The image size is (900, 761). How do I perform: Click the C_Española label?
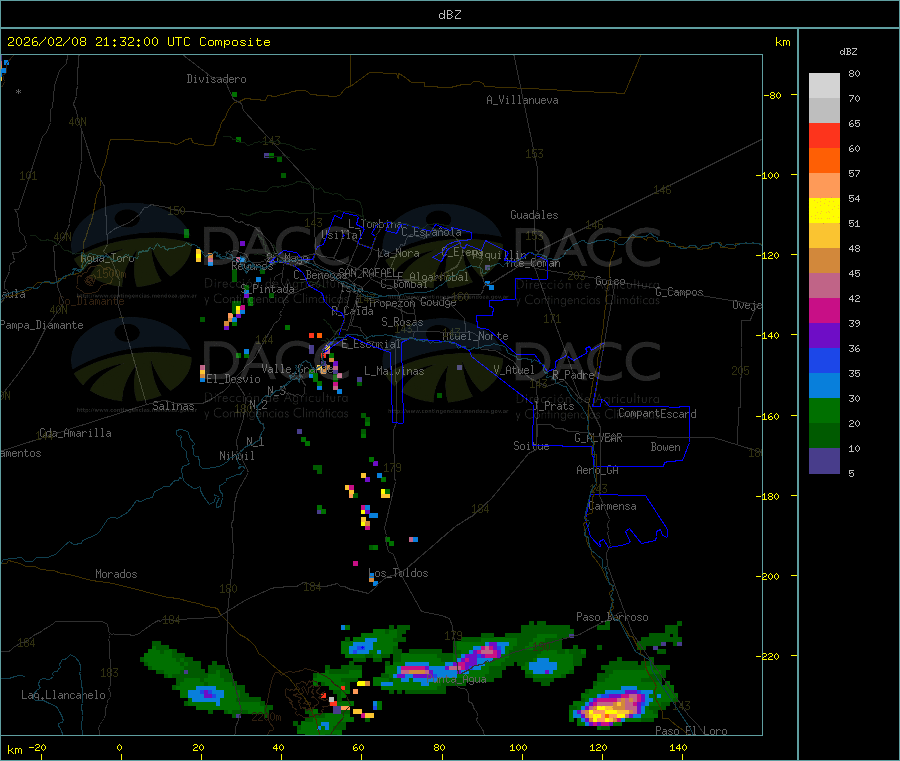(x=431, y=232)
